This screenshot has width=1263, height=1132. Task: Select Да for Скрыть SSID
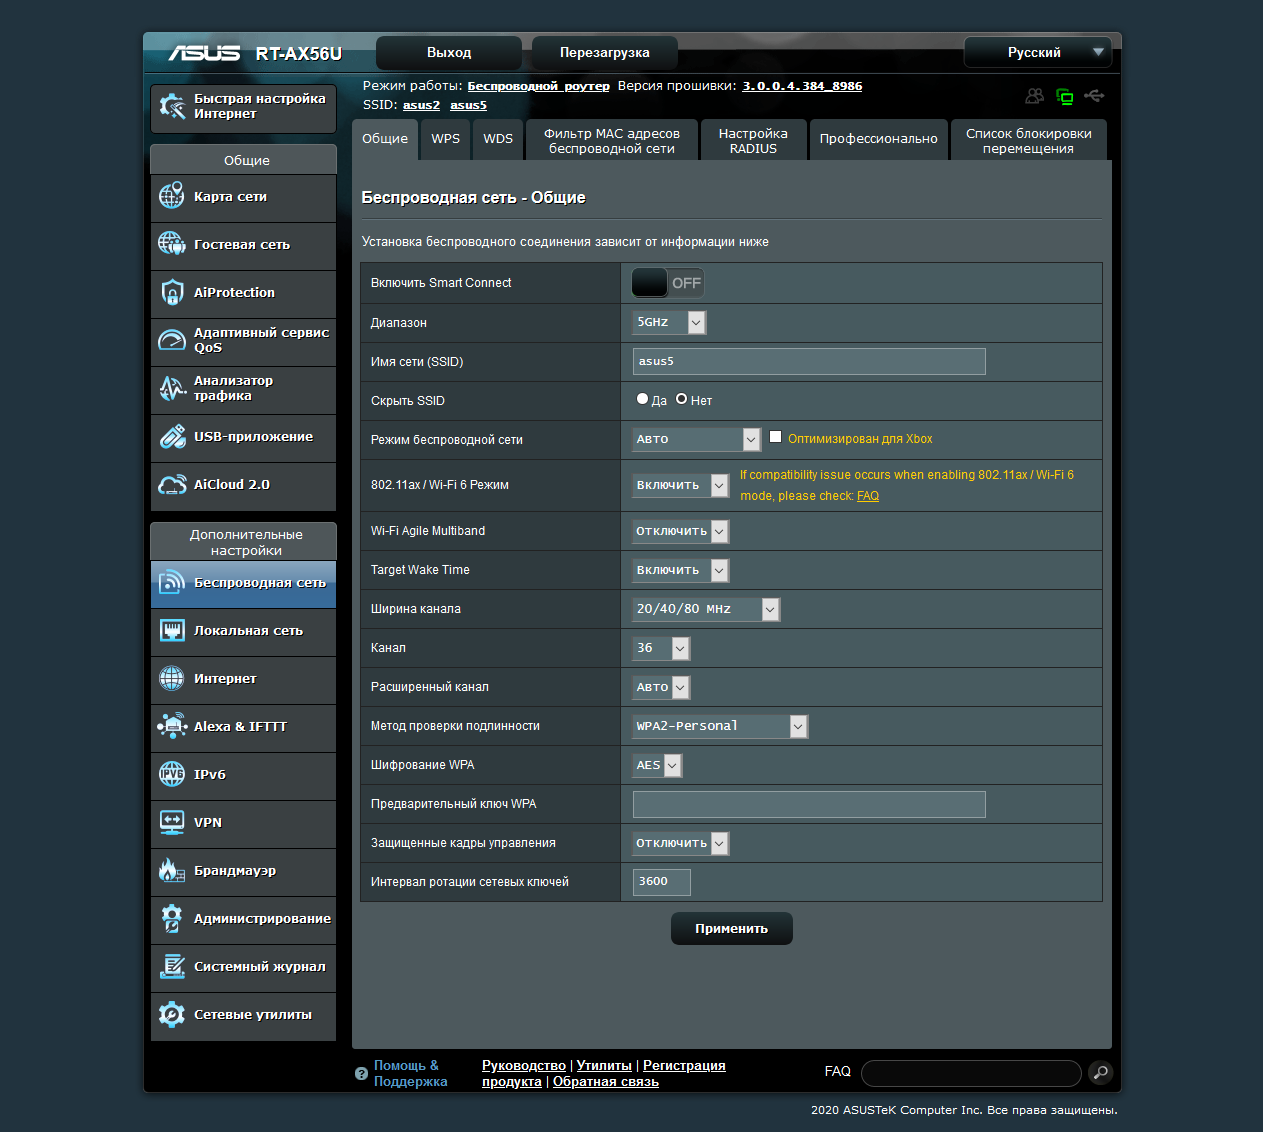point(642,399)
